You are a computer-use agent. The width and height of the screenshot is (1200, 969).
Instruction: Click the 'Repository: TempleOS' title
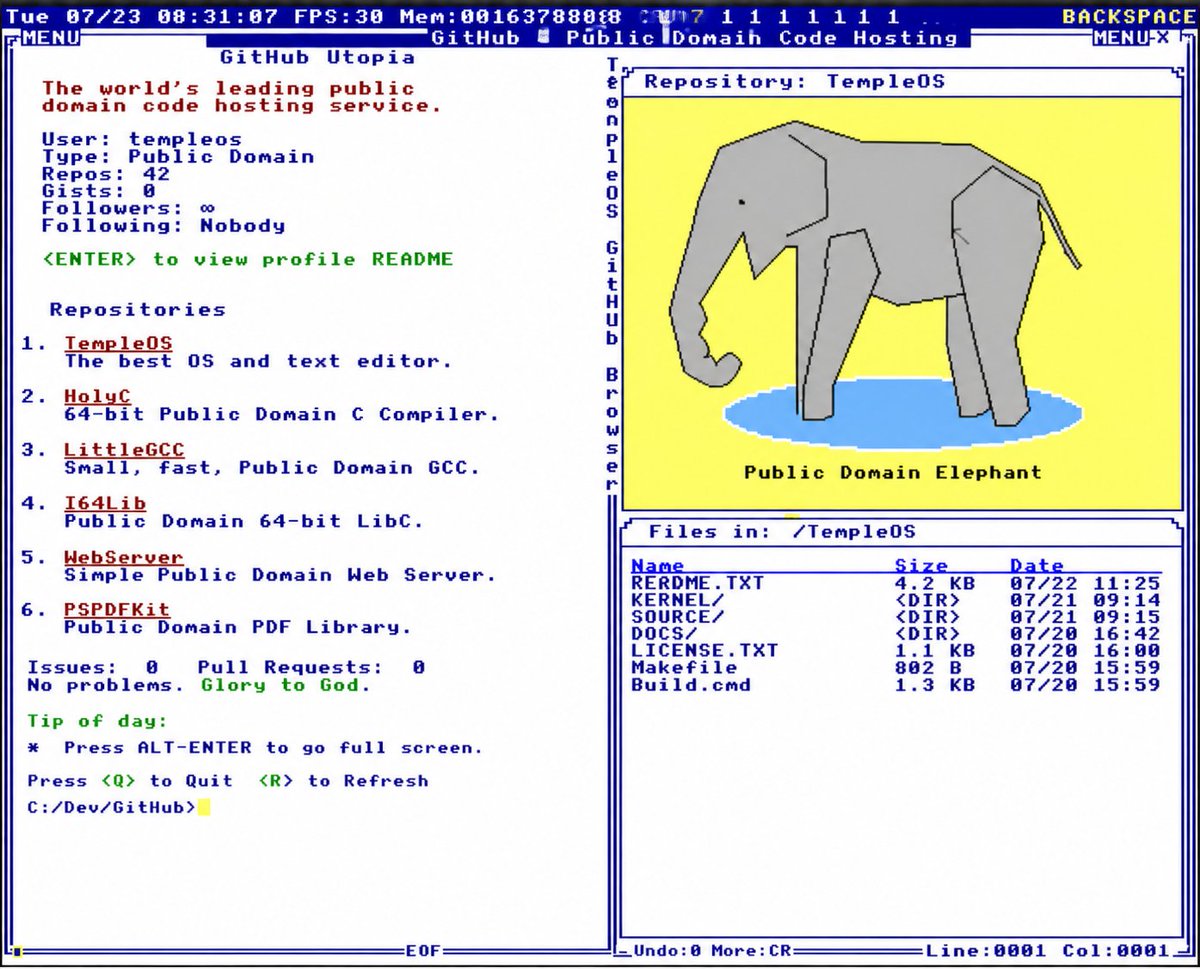coord(794,81)
